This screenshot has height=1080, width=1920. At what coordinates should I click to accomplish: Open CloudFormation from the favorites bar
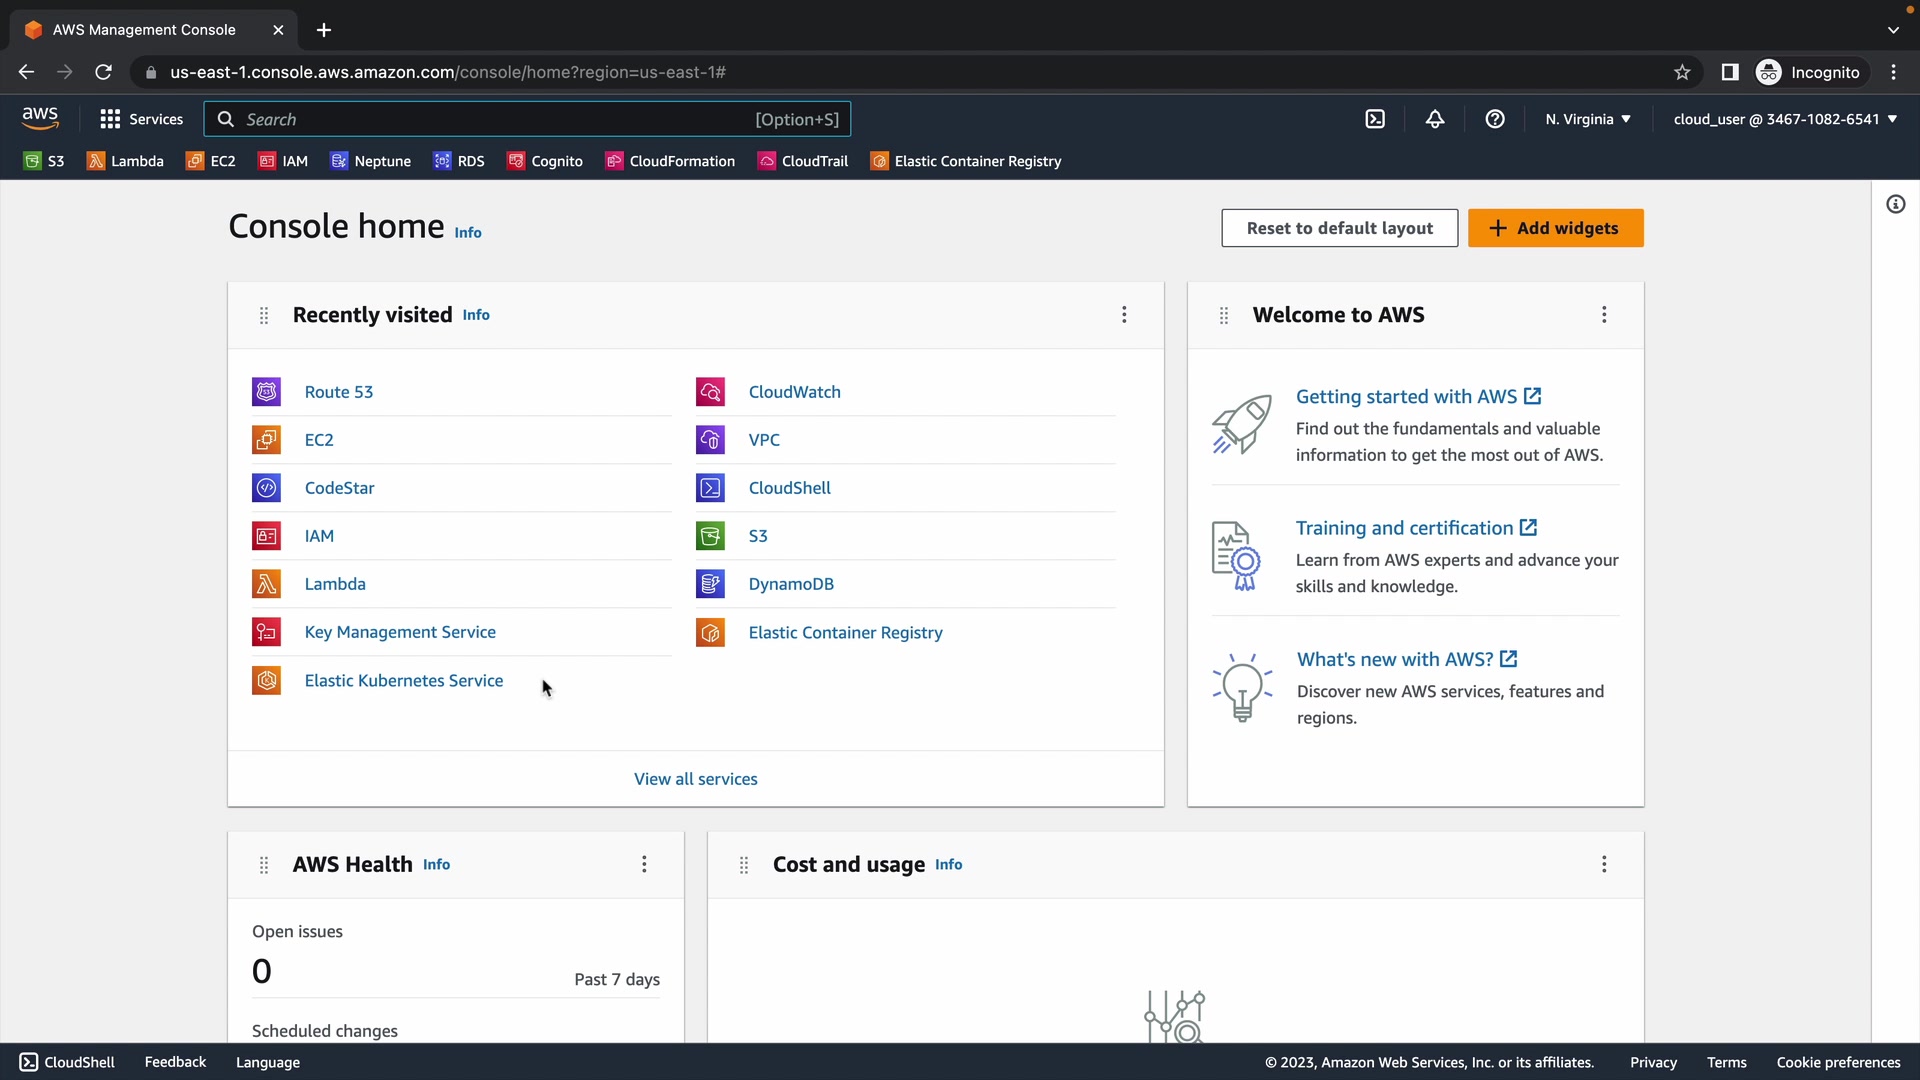(x=670, y=161)
